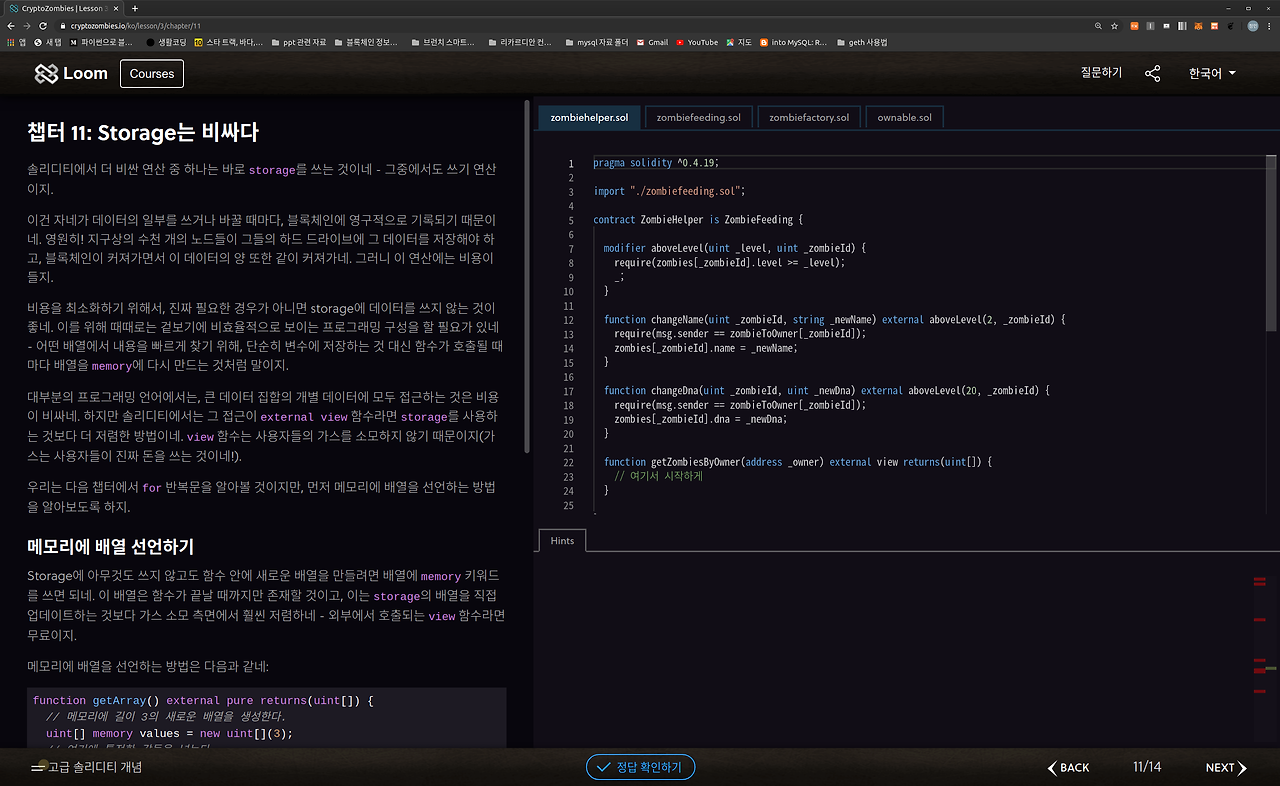Click the '챕터 11: Storage는 비싸다' heading

point(143,132)
